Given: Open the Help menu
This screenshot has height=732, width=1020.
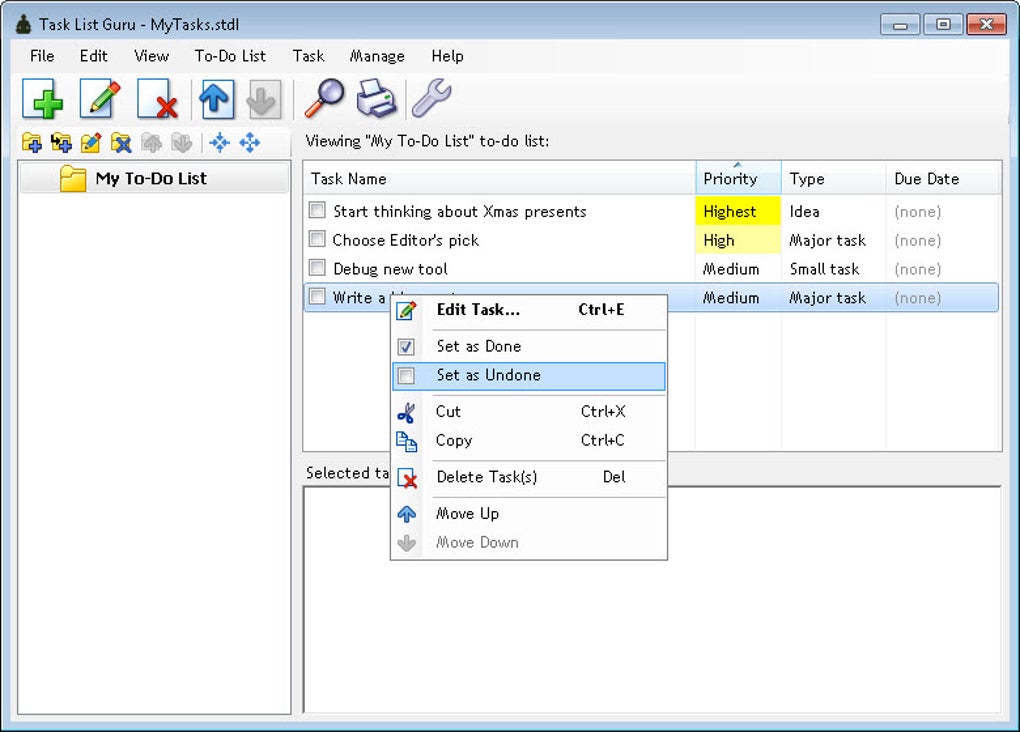Looking at the screenshot, I should 448,56.
